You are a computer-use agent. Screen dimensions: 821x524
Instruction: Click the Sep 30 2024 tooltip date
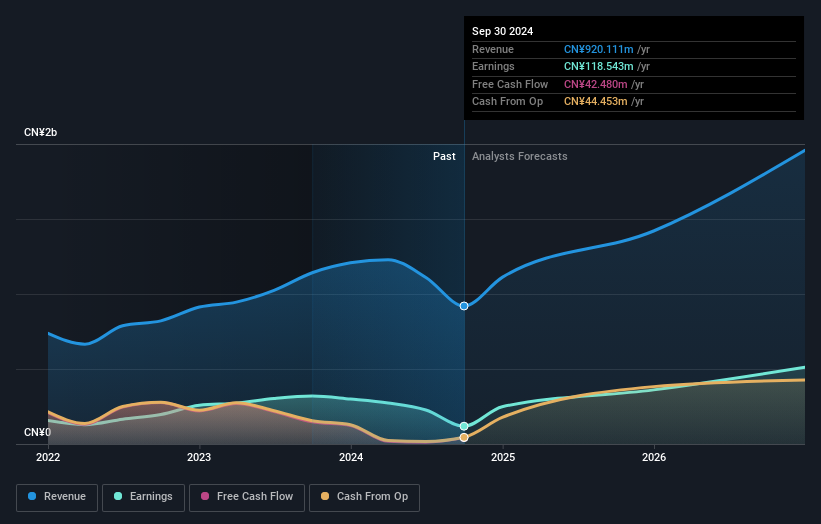(502, 31)
